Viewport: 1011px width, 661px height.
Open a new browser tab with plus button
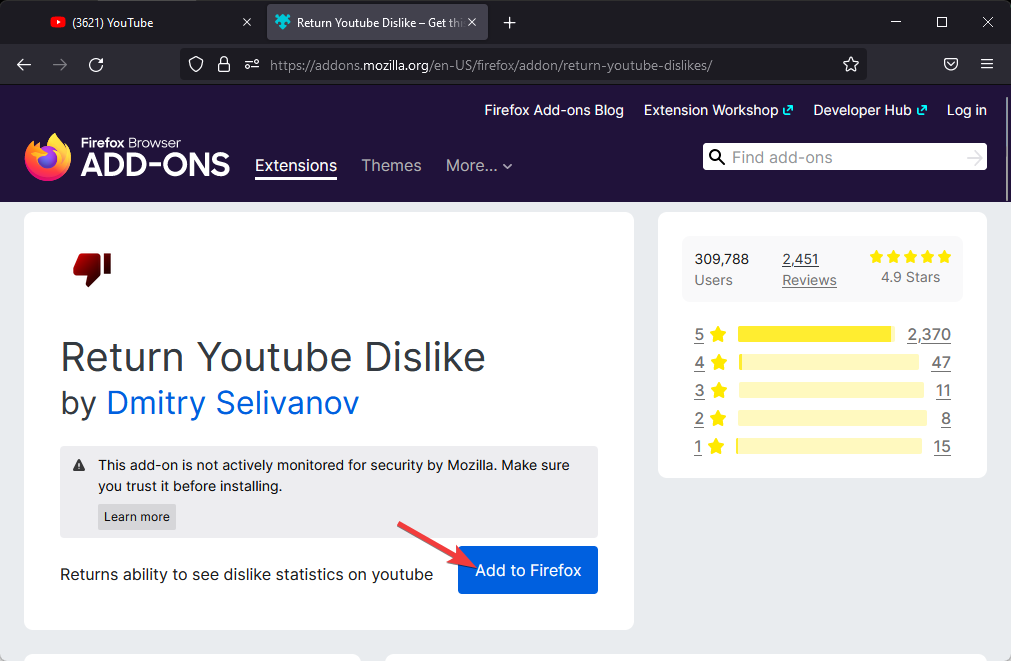pos(509,22)
